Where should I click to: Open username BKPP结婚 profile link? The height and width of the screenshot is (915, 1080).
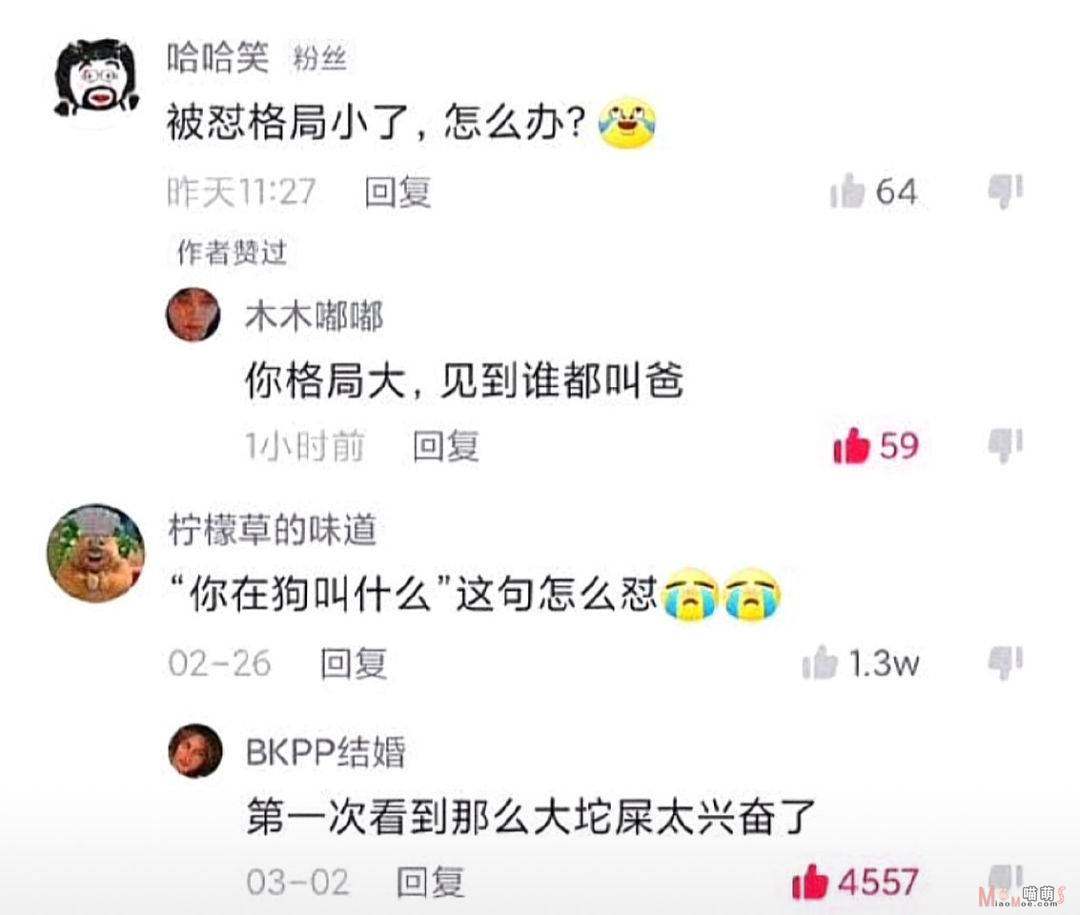click(x=326, y=752)
